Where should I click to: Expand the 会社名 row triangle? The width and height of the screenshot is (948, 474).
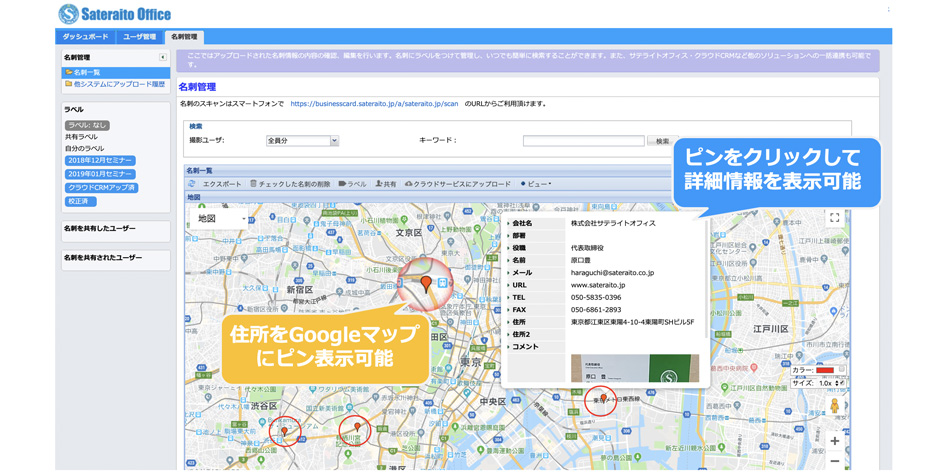click(x=509, y=224)
